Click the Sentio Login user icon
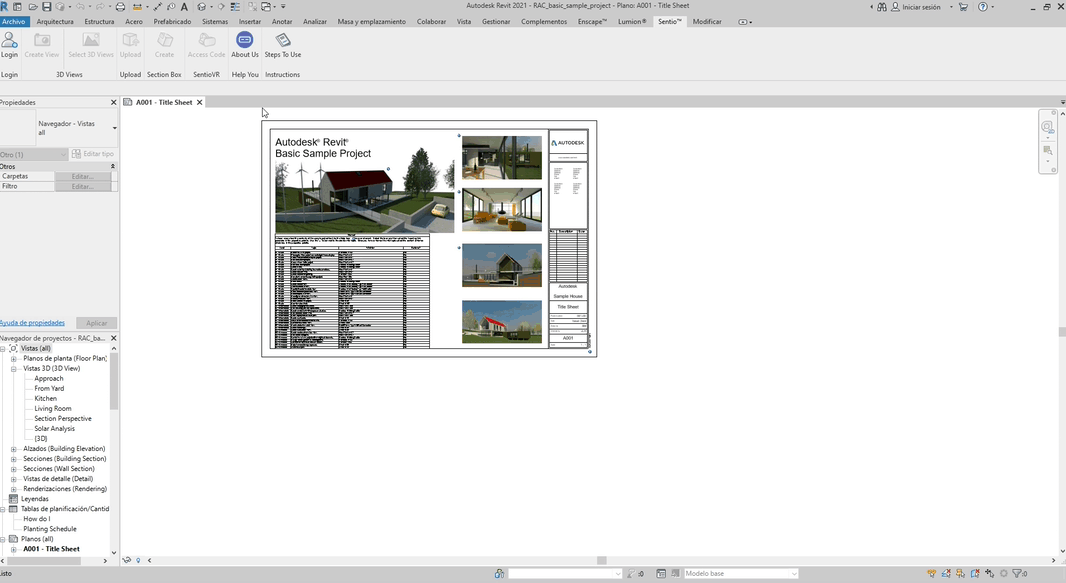 9,41
